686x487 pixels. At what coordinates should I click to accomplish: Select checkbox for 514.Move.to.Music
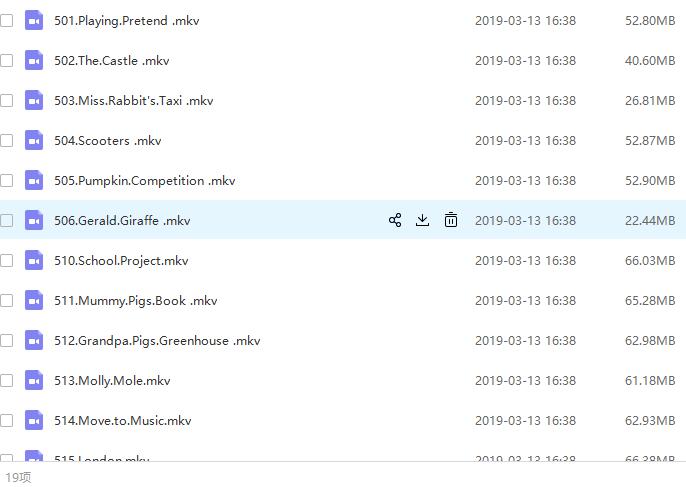6,420
